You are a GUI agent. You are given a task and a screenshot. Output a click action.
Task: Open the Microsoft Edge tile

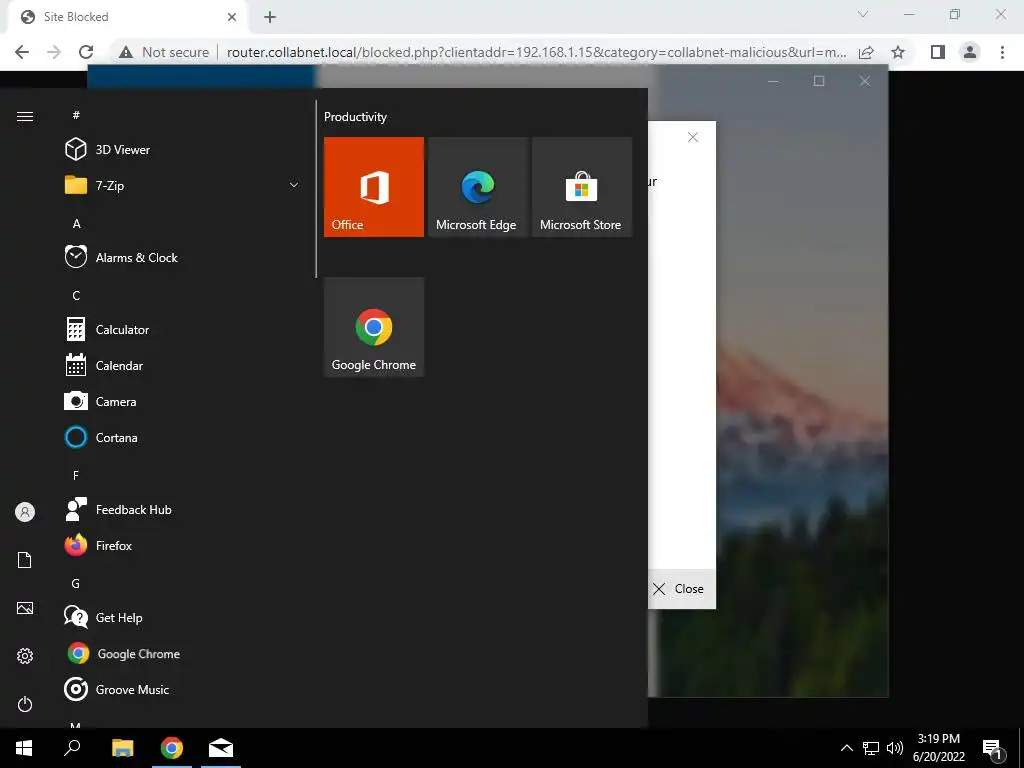click(x=477, y=187)
